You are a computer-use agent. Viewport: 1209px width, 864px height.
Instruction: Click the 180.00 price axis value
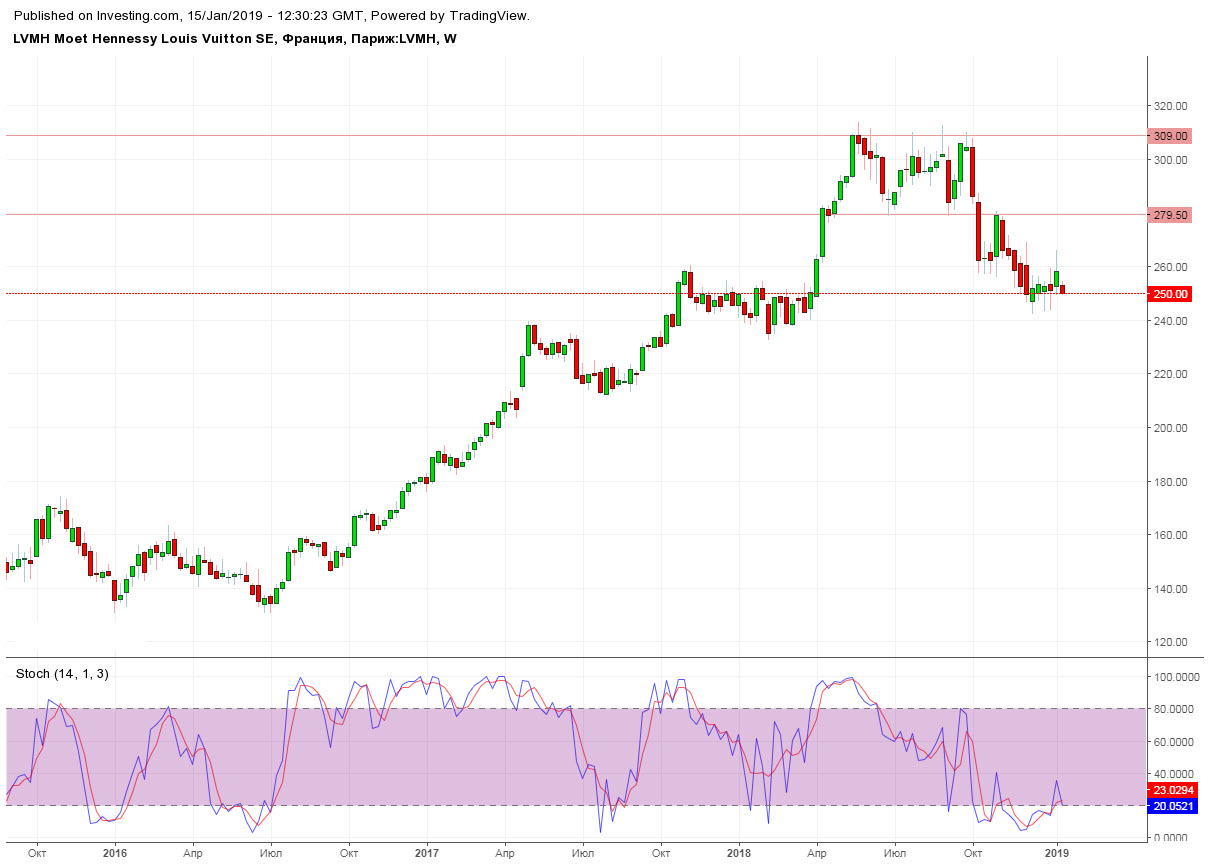pos(1170,482)
